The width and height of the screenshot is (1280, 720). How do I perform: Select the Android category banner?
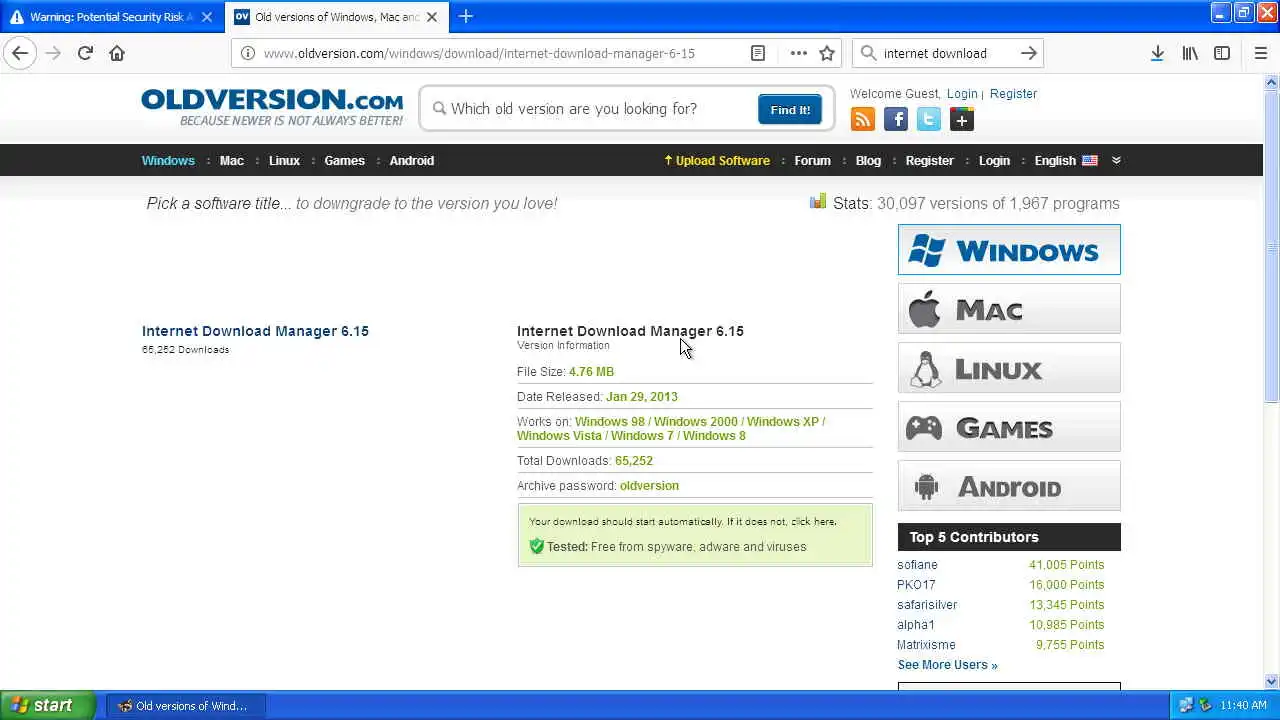[x=1009, y=486]
